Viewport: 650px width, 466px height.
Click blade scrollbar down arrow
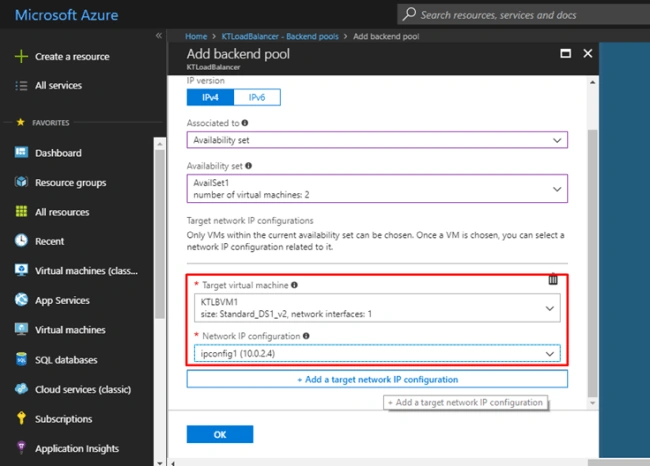coord(593,403)
